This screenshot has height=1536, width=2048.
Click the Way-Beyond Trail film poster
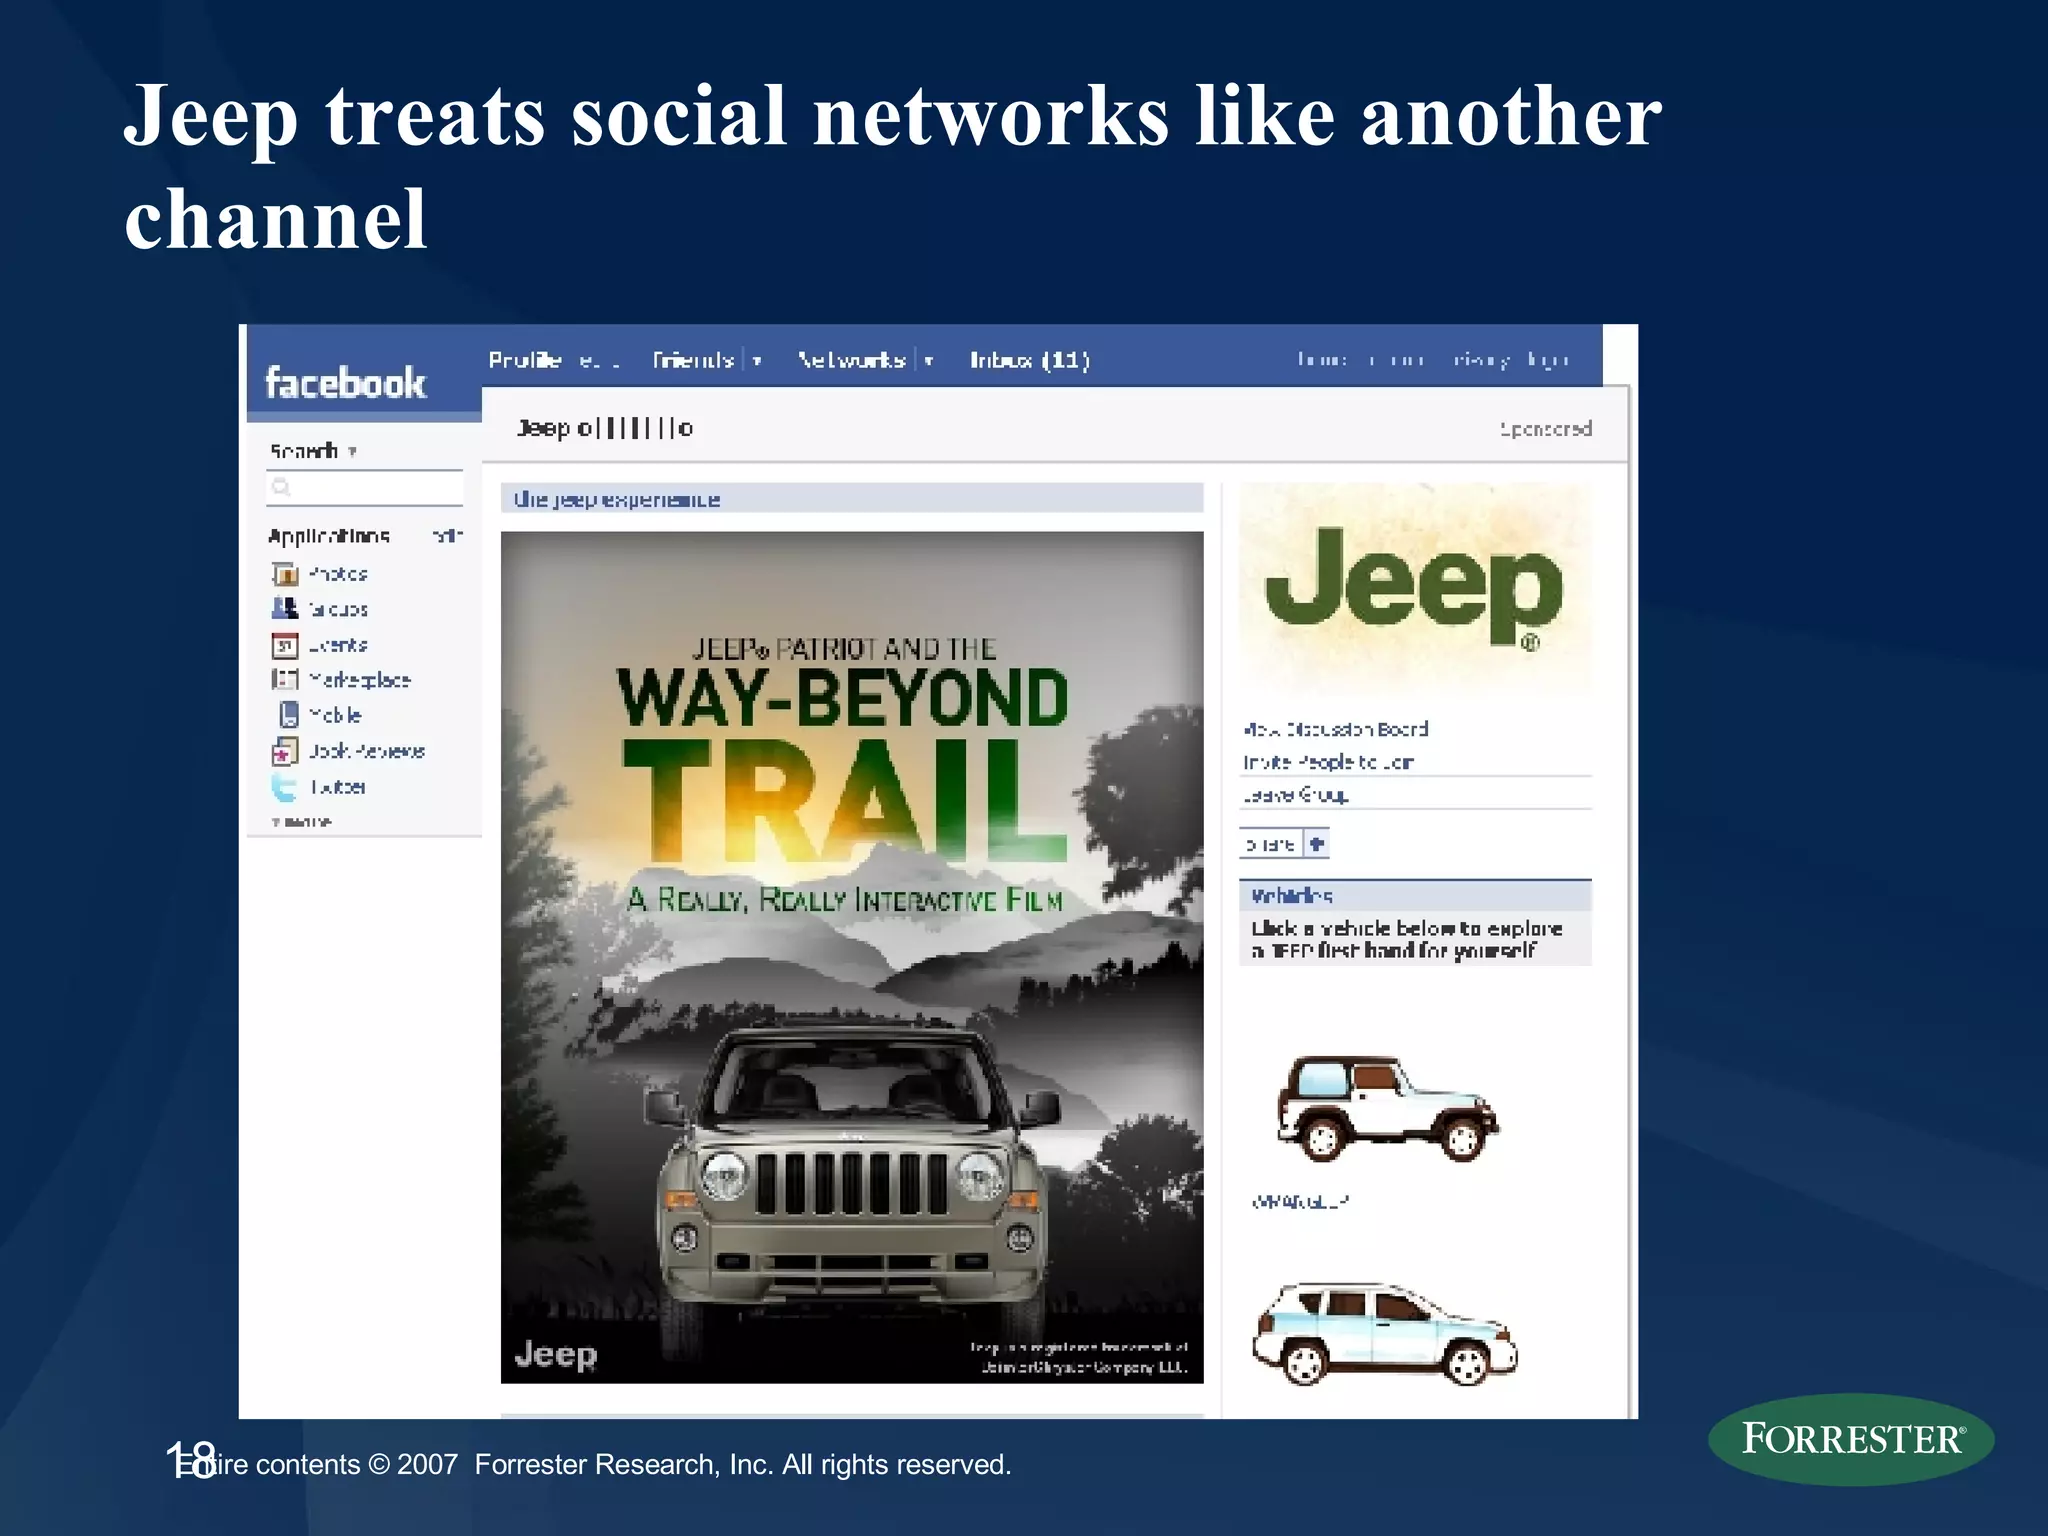point(852,957)
